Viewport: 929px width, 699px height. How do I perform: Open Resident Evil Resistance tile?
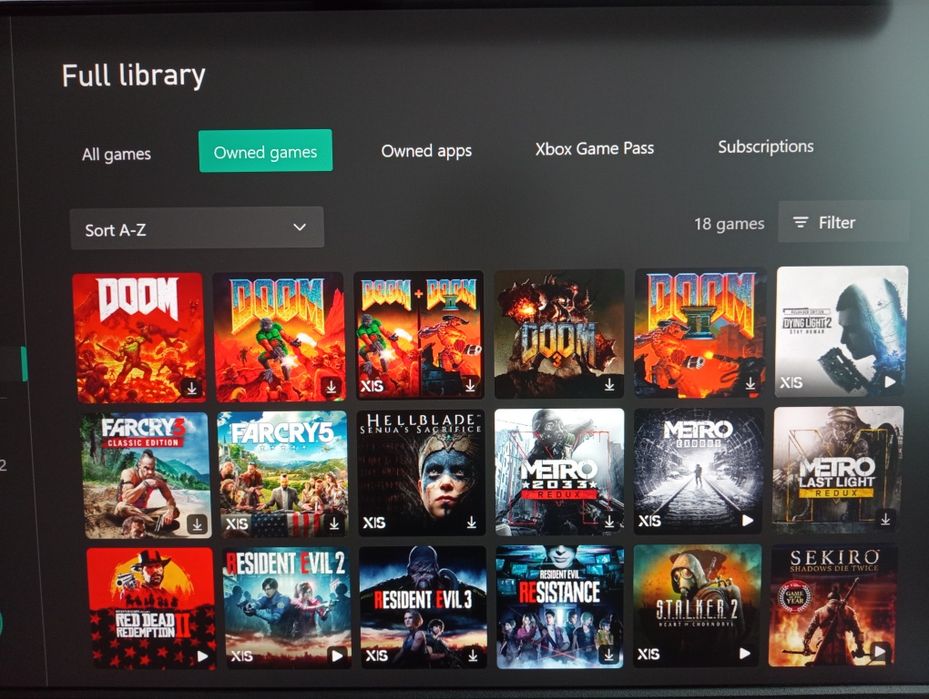(560, 607)
